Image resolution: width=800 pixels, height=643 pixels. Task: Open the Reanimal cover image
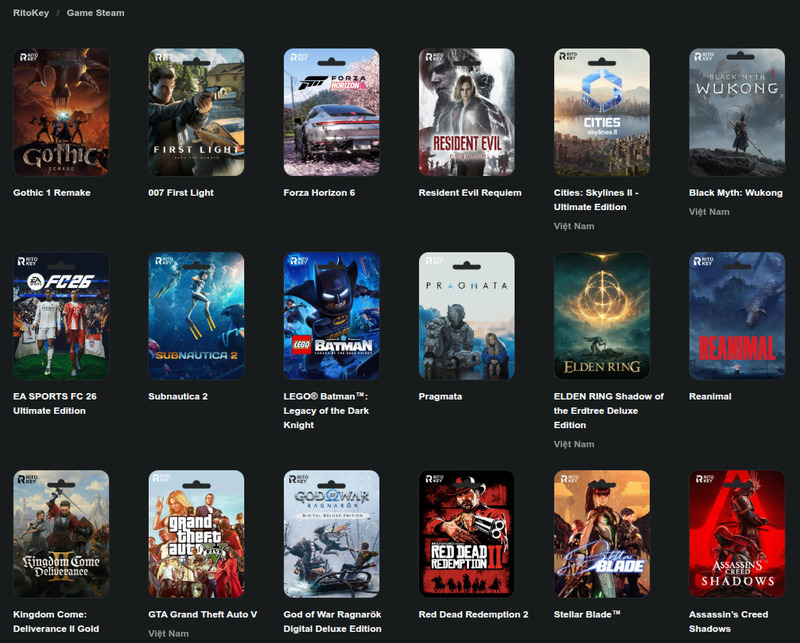[737, 315]
